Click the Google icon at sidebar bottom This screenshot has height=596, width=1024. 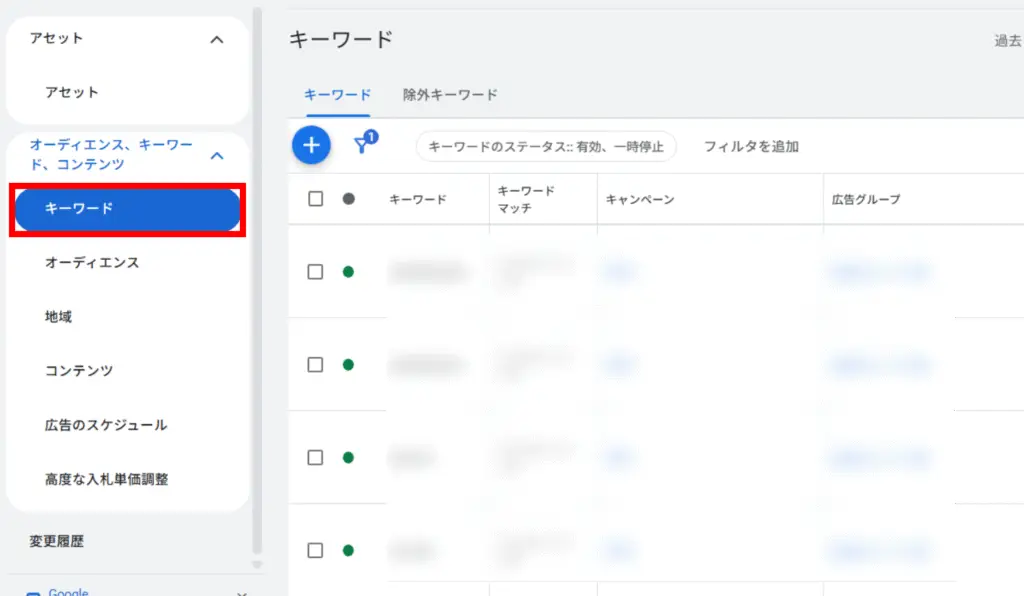click(33, 592)
